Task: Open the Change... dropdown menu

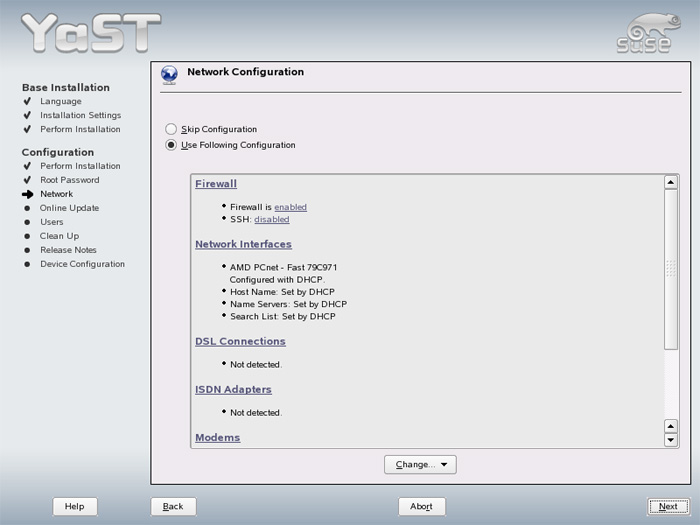Action: [x=420, y=465]
